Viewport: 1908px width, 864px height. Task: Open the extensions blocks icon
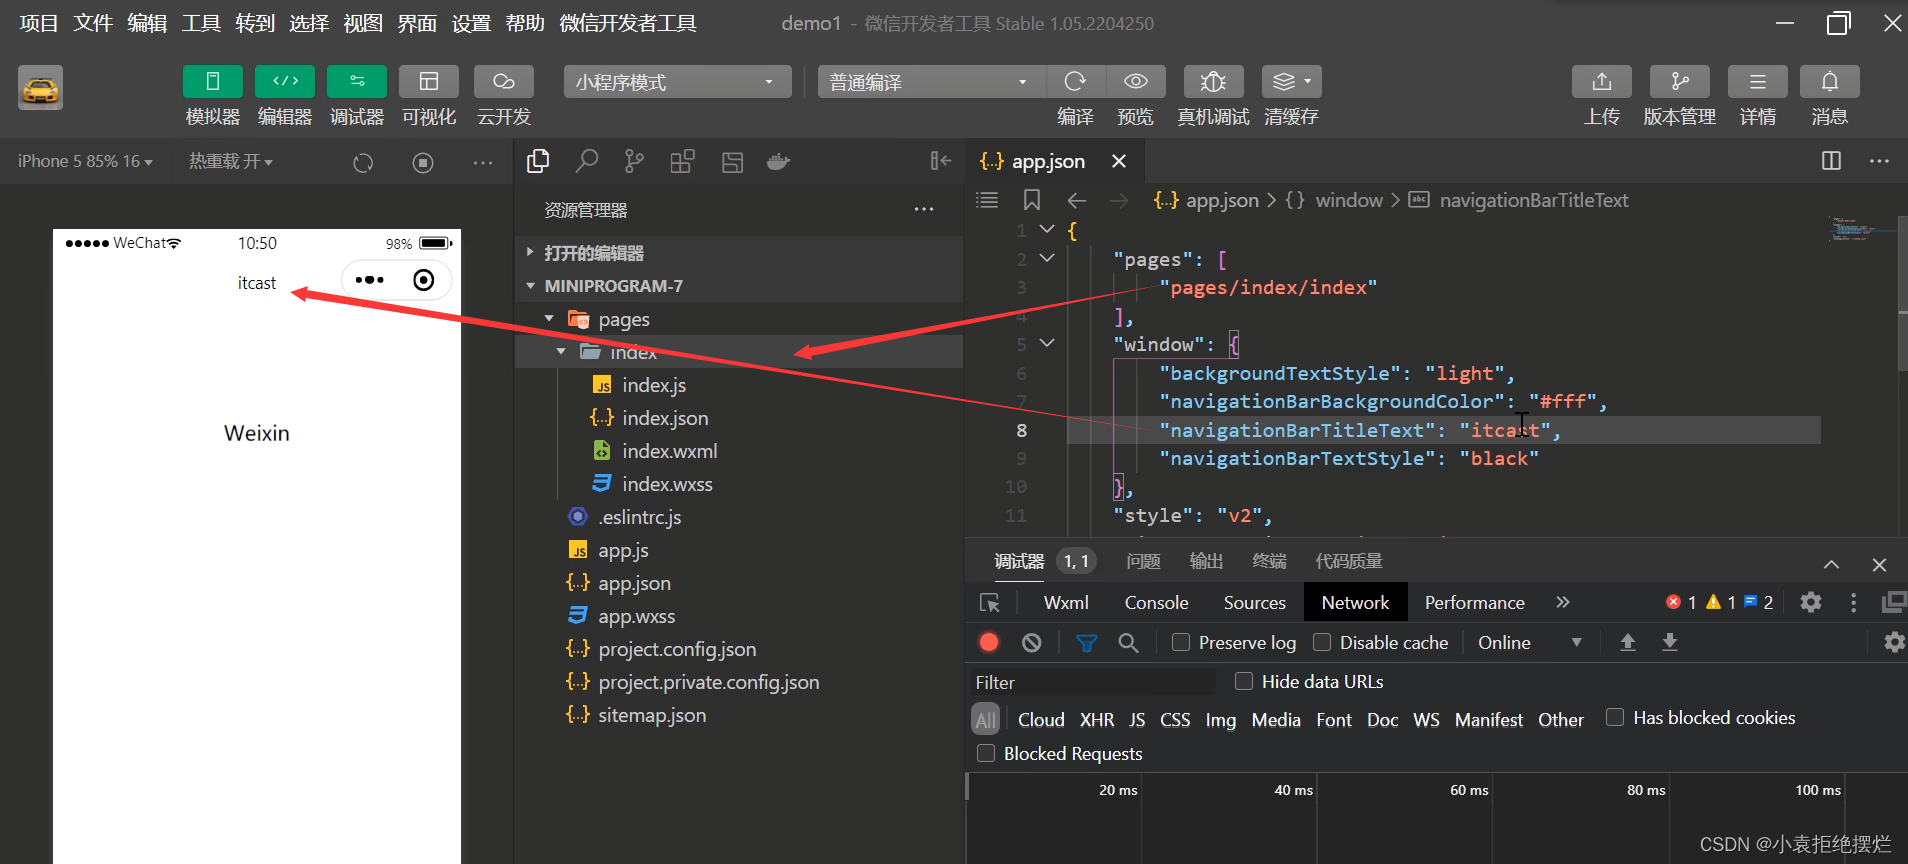point(682,161)
